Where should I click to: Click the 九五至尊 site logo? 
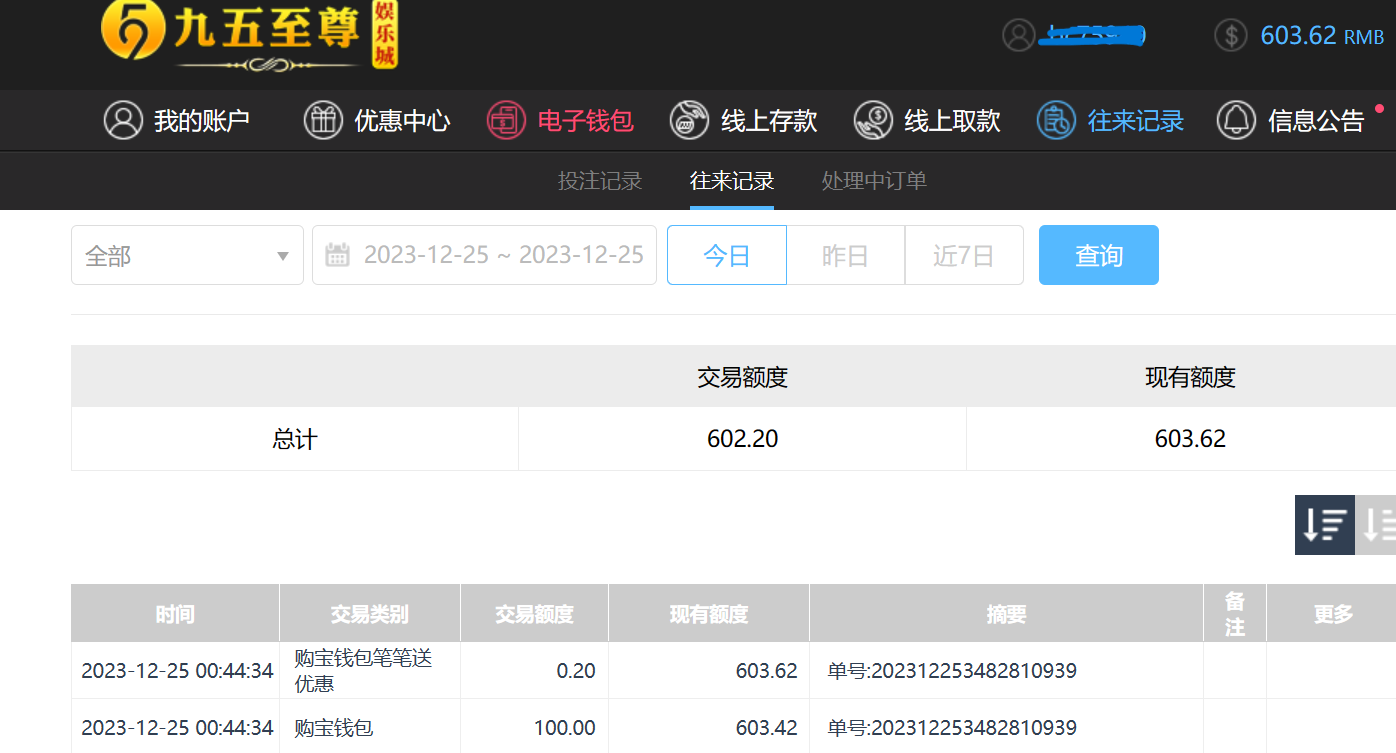249,36
